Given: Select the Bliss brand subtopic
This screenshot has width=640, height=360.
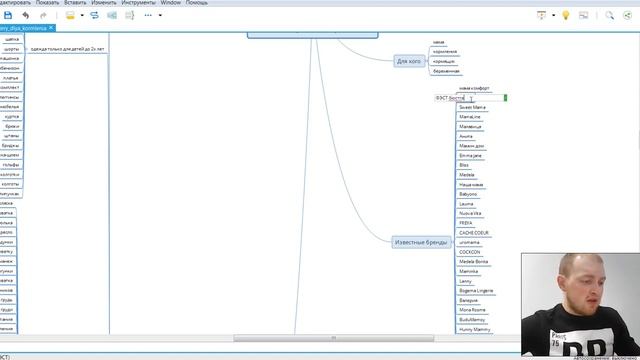Looking at the screenshot, I should (x=464, y=165).
